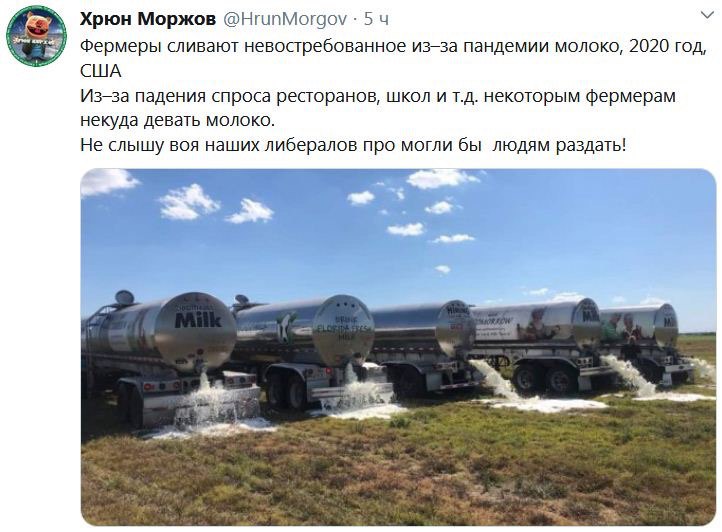Open the milk tankers photo
Image resolution: width=722 pixels, height=532 pixels.
[x=398, y=347]
